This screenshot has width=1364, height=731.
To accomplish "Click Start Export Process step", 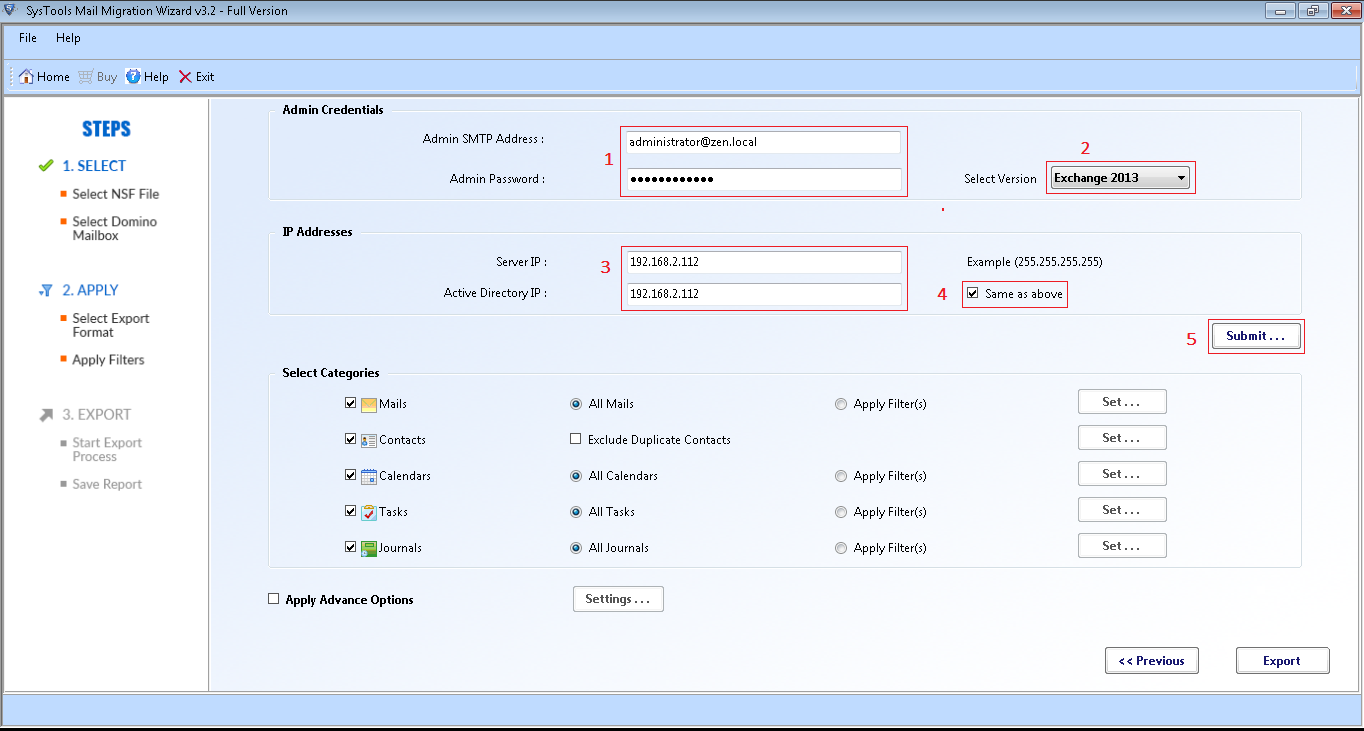I will [107, 450].
